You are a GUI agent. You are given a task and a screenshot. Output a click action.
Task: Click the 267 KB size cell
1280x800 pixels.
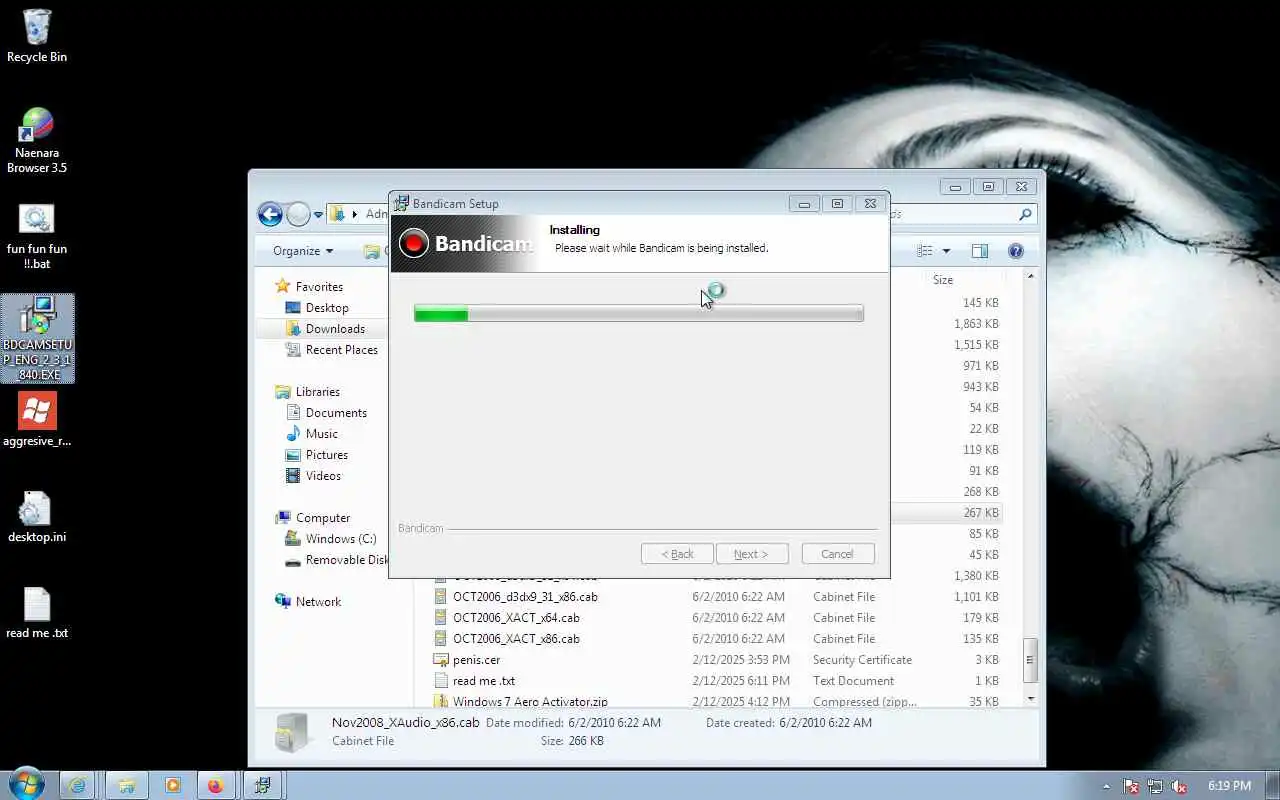pyautogui.click(x=980, y=513)
